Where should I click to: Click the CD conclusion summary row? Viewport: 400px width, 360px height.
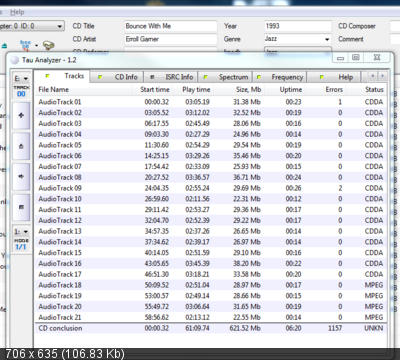click(x=211, y=328)
